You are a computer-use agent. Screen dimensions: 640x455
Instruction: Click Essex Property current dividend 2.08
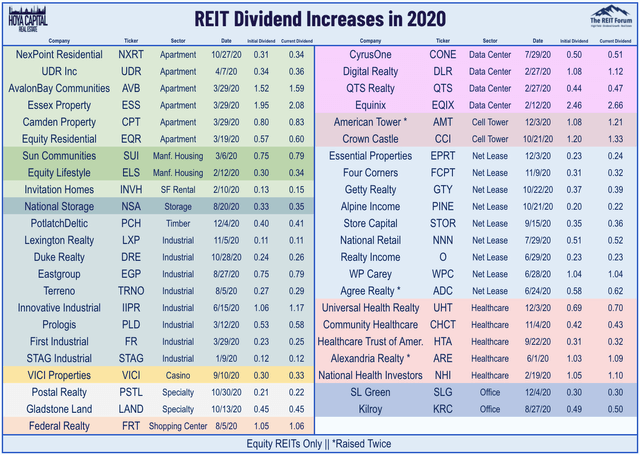click(x=296, y=105)
